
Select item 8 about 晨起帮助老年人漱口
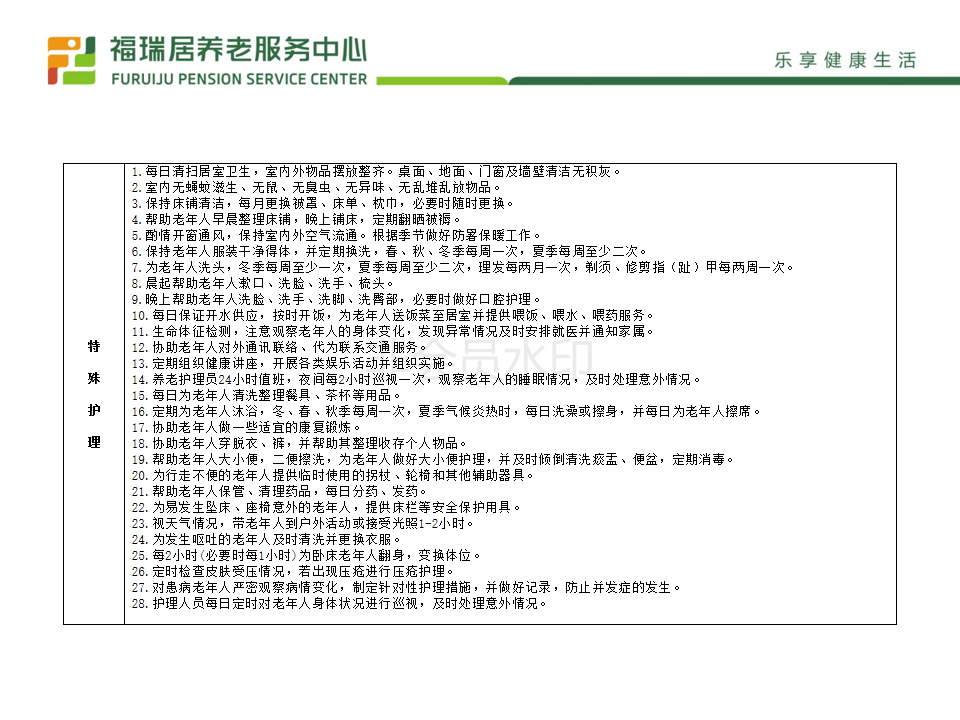[x=263, y=283]
